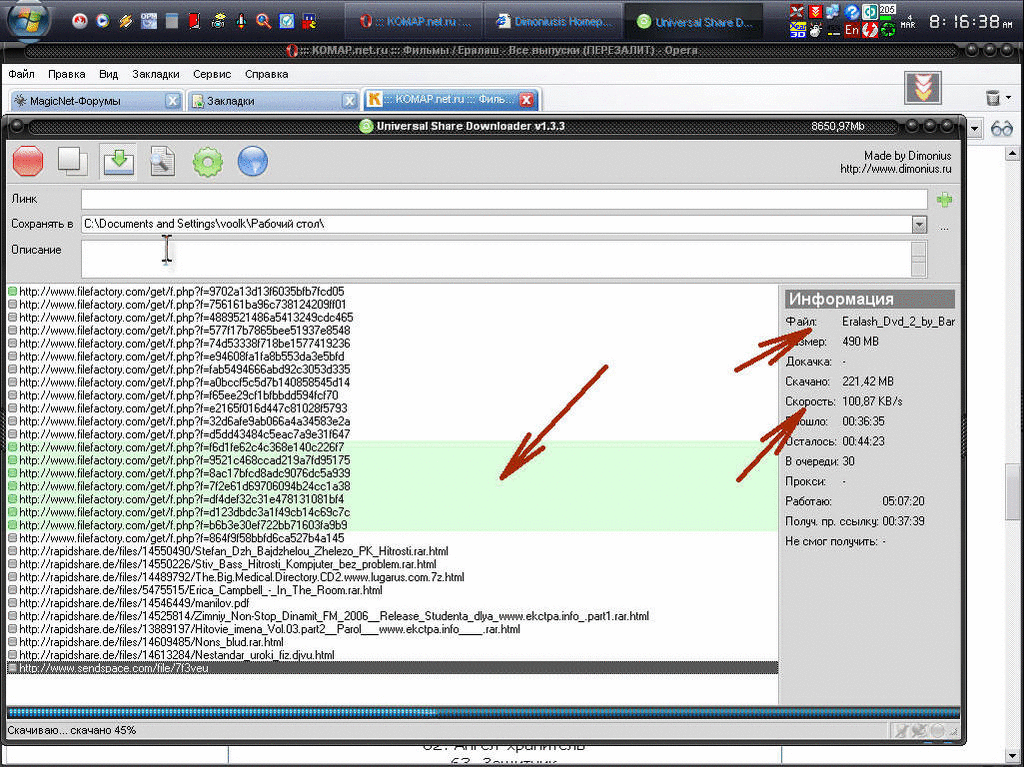The width and height of the screenshot is (1024, 767).
Task: Click the blue help icon in system tray
Action: tap(852, 11)
